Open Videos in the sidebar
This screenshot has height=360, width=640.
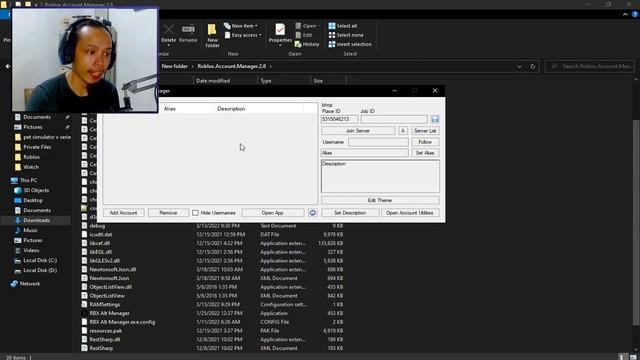[x=27, y=250]
